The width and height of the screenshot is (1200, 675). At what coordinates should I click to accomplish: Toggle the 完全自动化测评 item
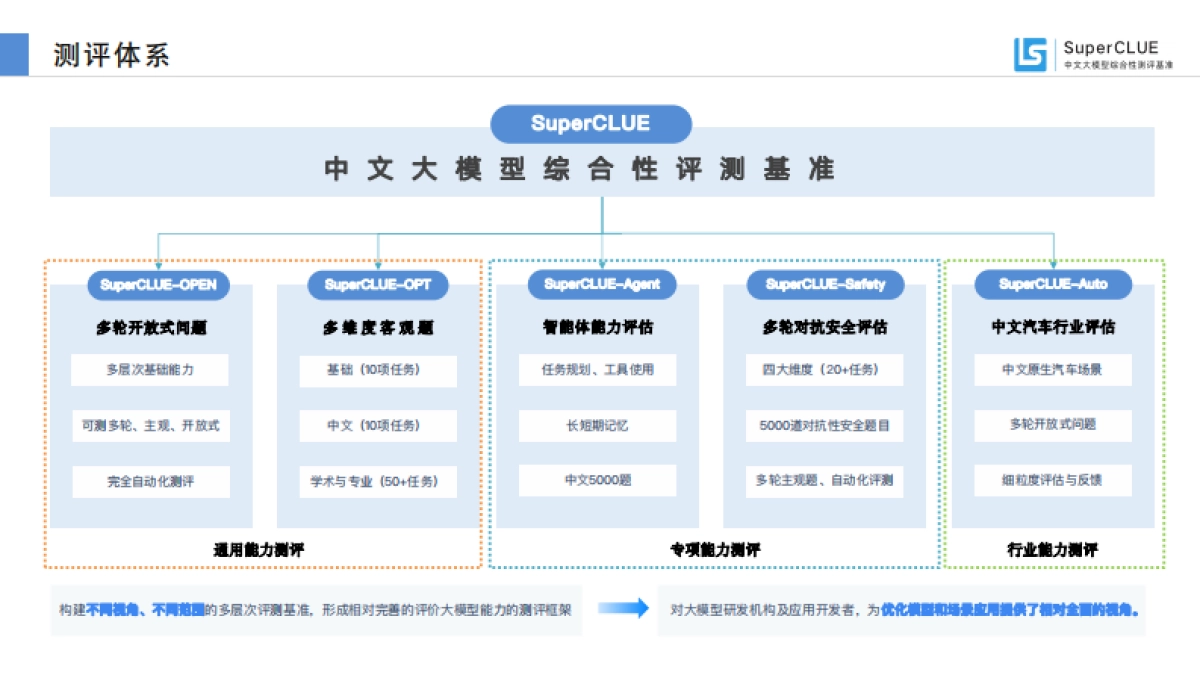pos(150,481)
